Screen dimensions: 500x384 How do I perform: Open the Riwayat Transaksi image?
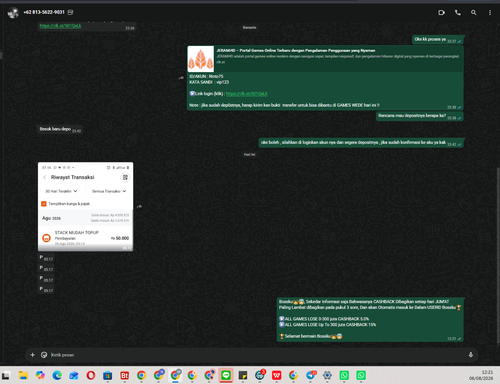(85, 207)
